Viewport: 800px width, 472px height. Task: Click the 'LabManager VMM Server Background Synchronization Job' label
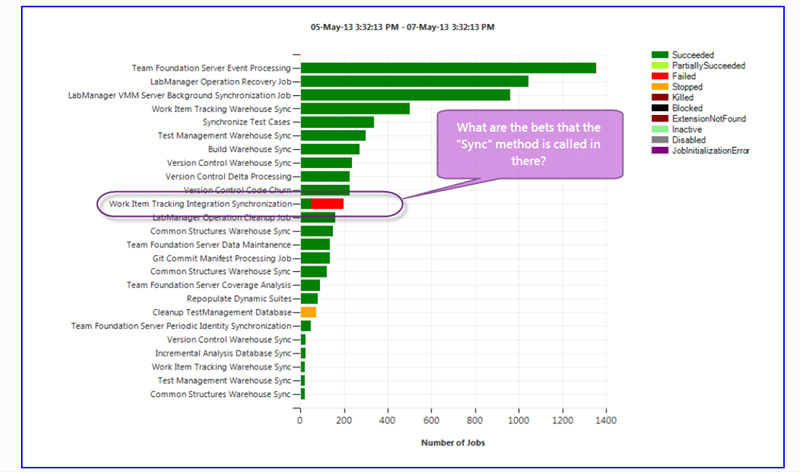180,95
